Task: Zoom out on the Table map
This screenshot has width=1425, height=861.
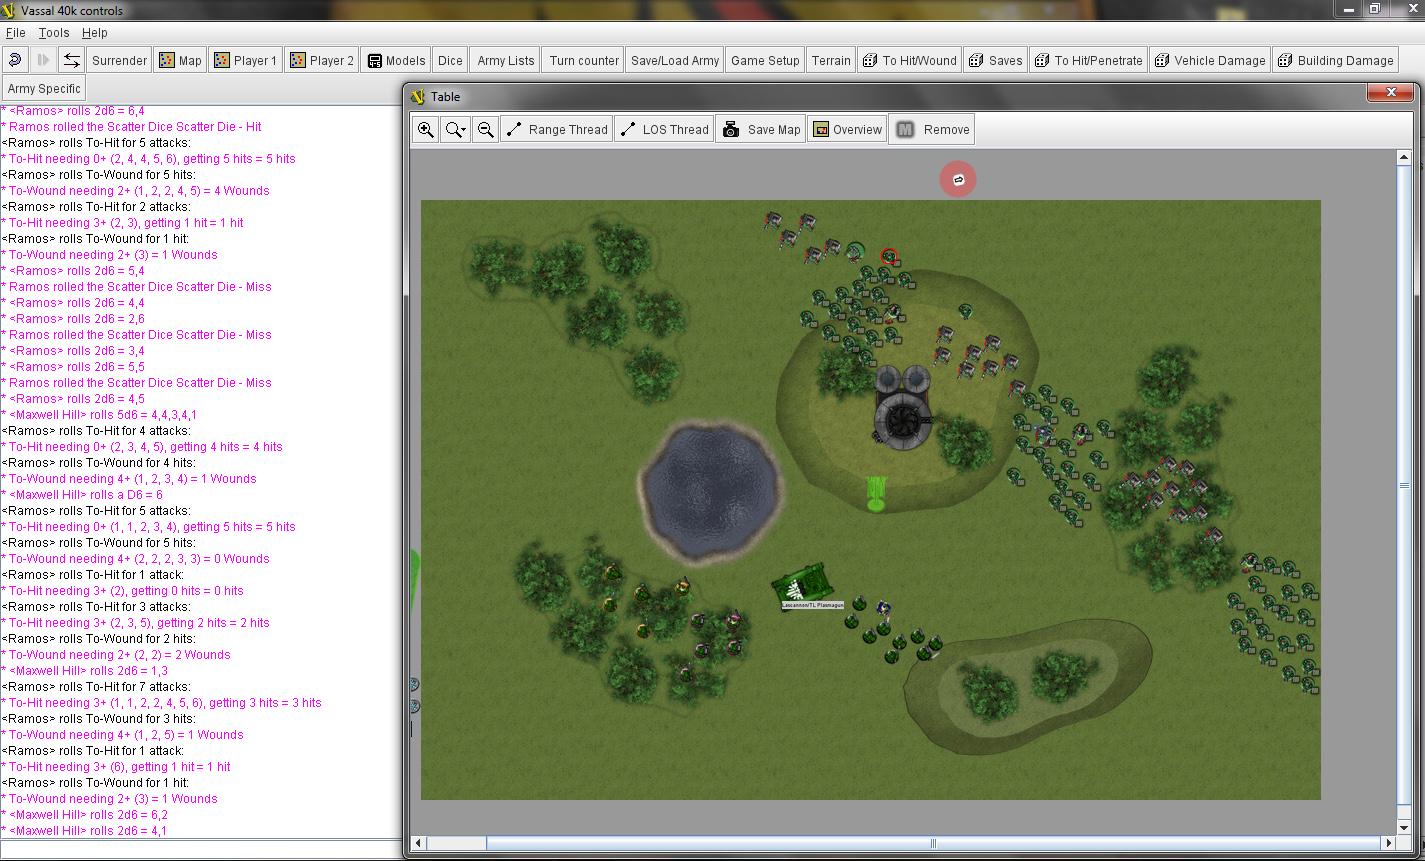Action: (x=485, y=129)
